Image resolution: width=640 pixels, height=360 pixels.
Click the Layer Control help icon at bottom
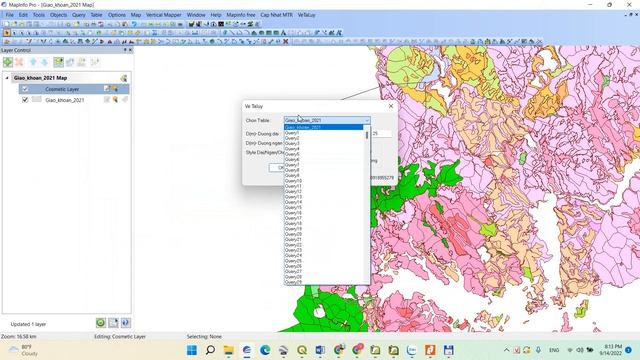(126, 323)
